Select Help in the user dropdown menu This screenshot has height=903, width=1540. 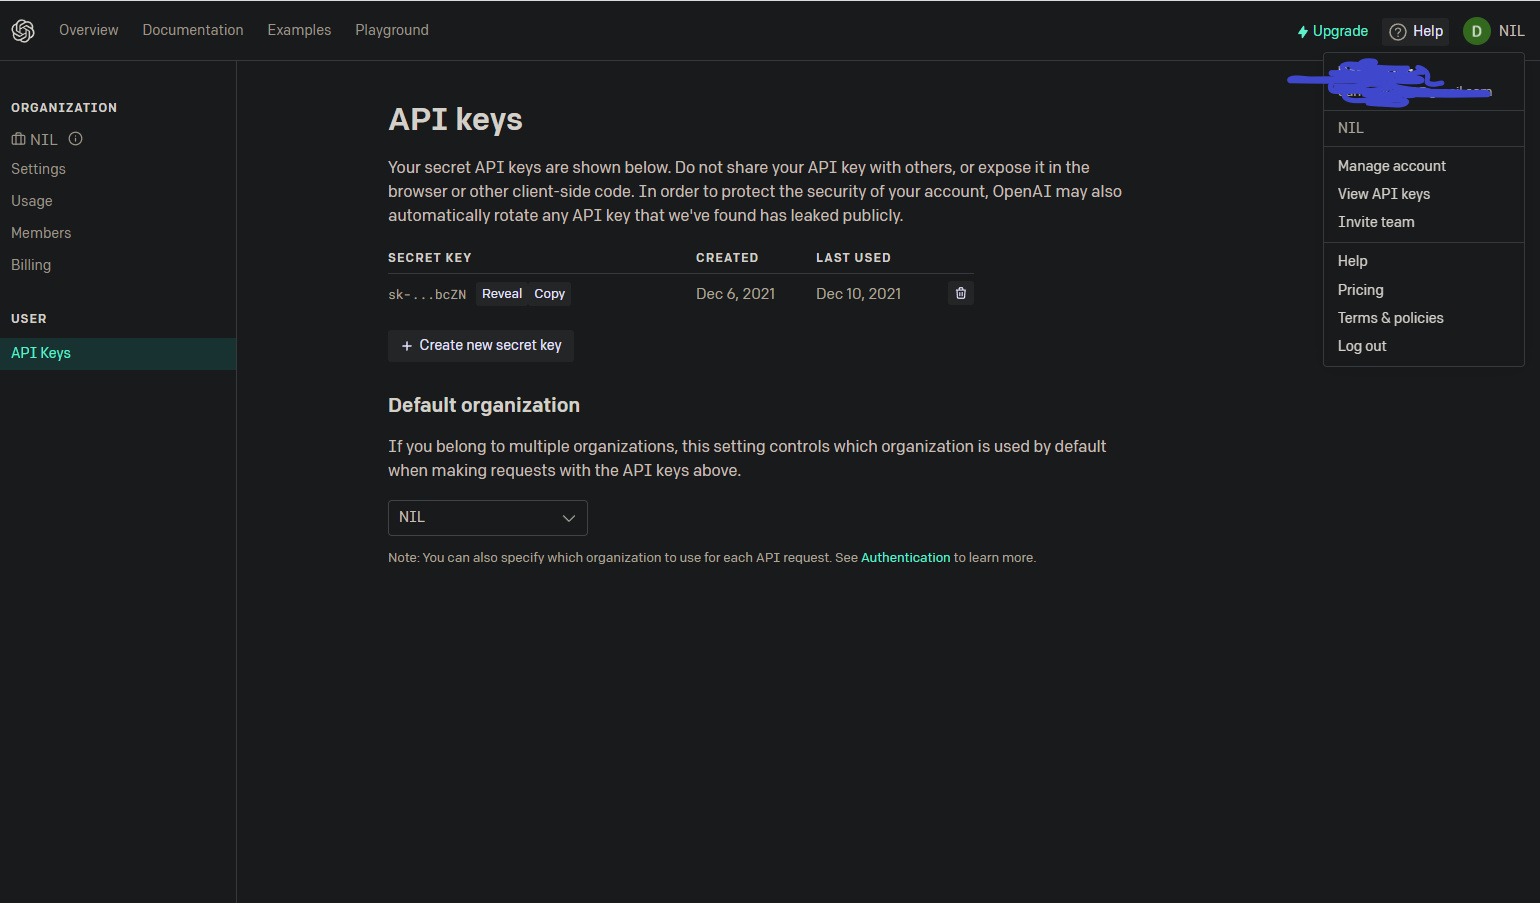click(x=1353, y=261)
